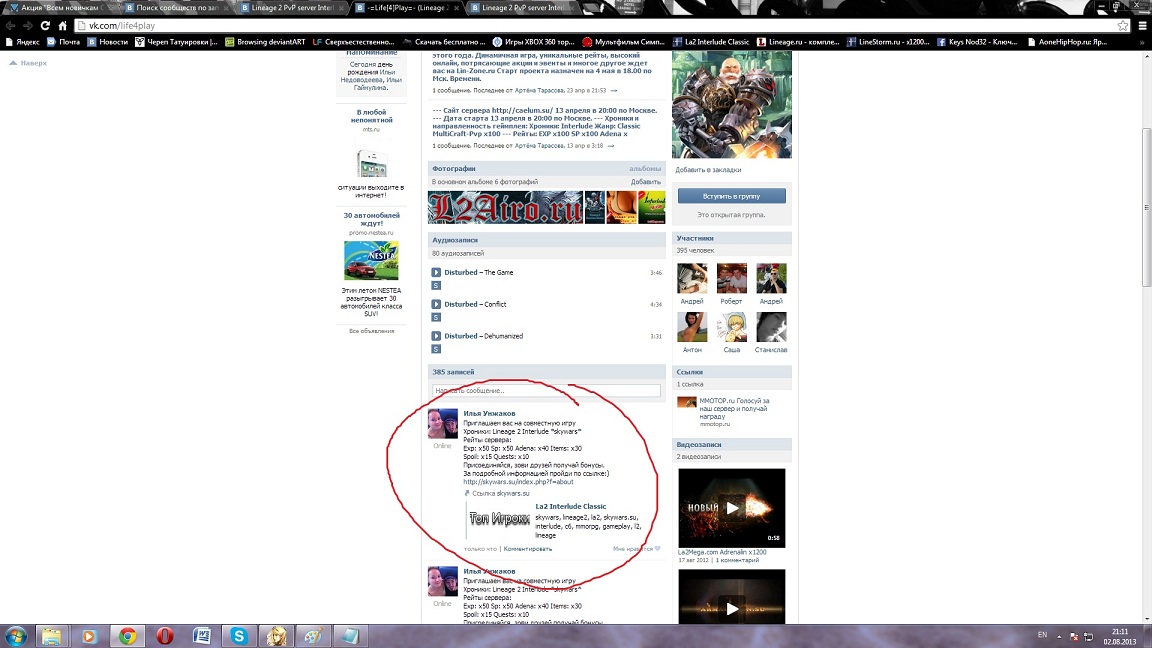Play Disturbed – Conflict audio track
Image resolution: width=1152 pixels, height=648 pixels.
436,304
